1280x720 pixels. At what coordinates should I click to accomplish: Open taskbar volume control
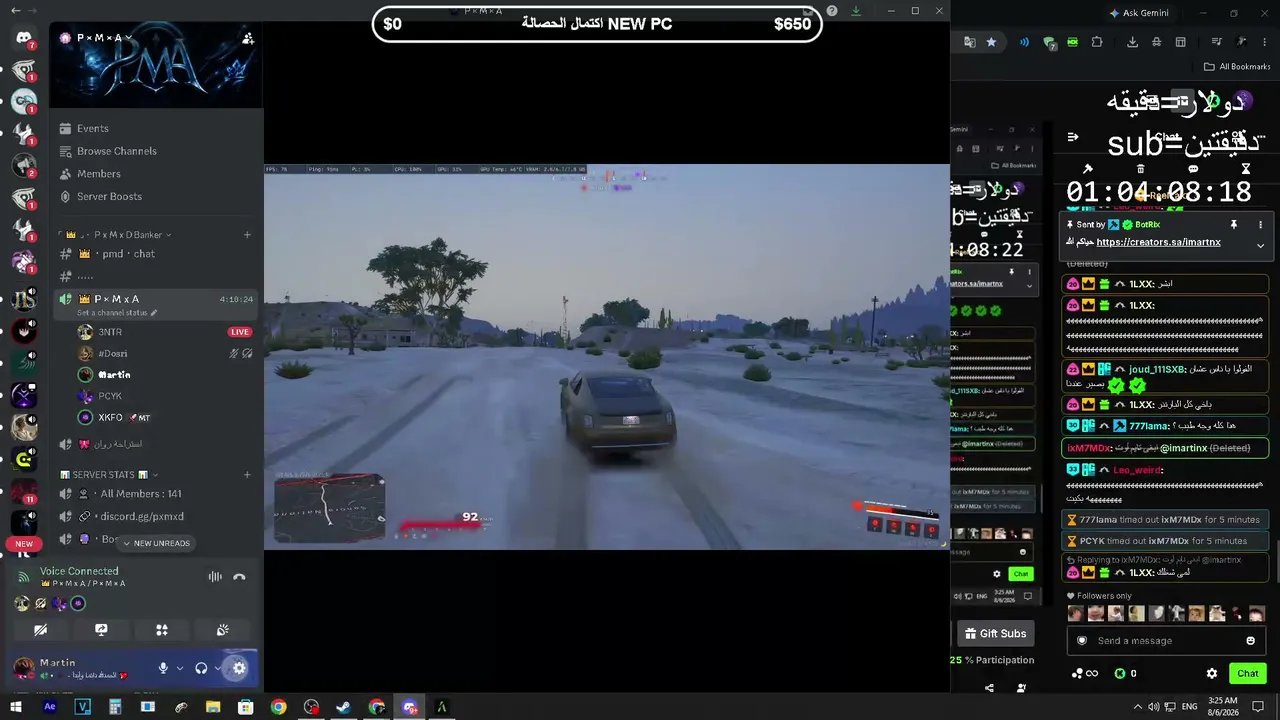[1154, 707]
